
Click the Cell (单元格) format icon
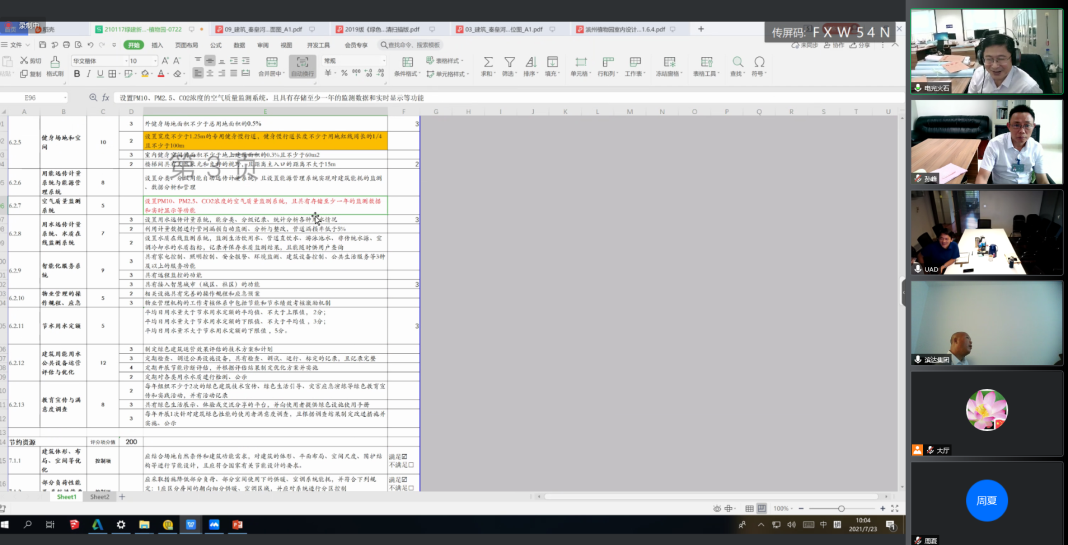[579, 62]
